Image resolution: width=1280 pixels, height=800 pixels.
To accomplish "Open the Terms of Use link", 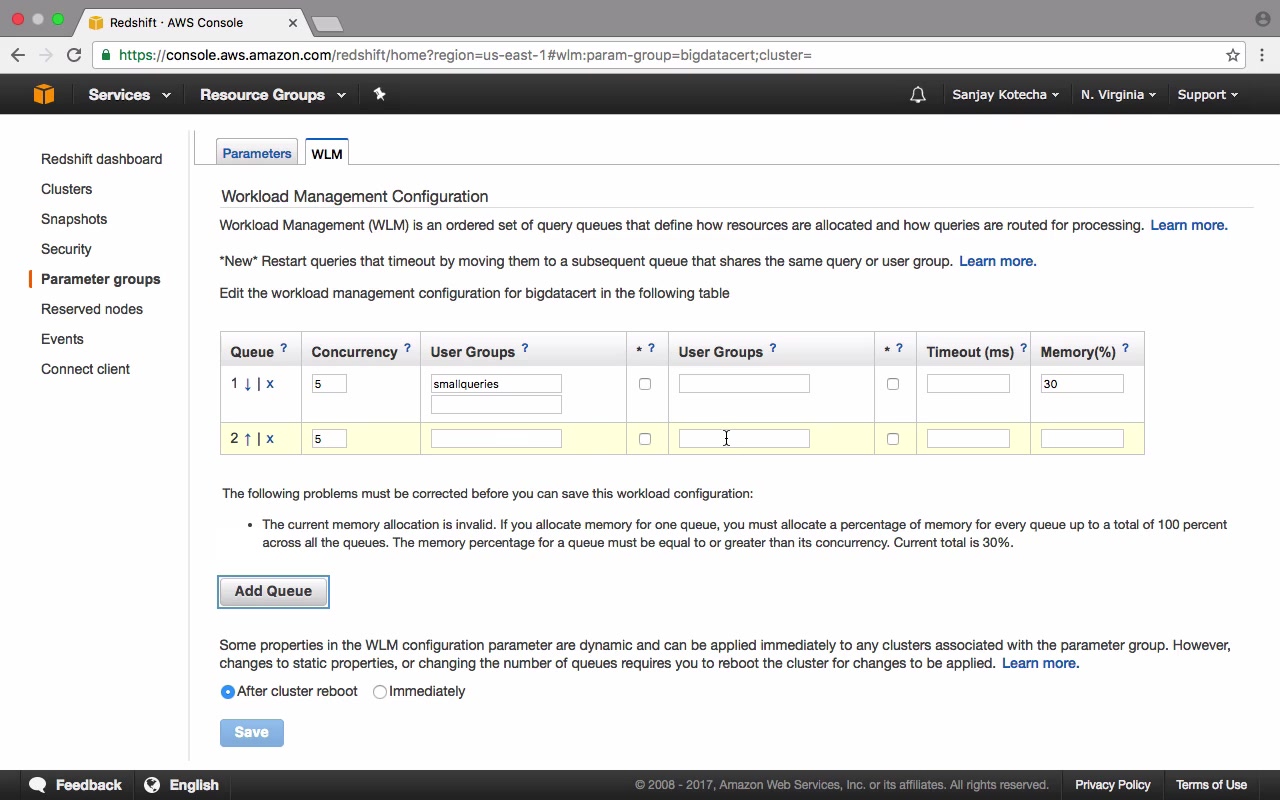I will point(1211,785).
